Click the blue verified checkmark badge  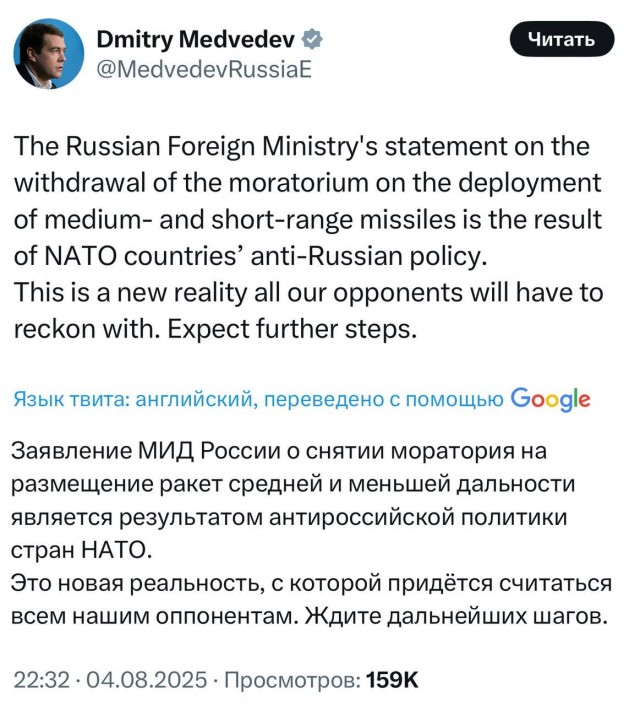[312, 40]
